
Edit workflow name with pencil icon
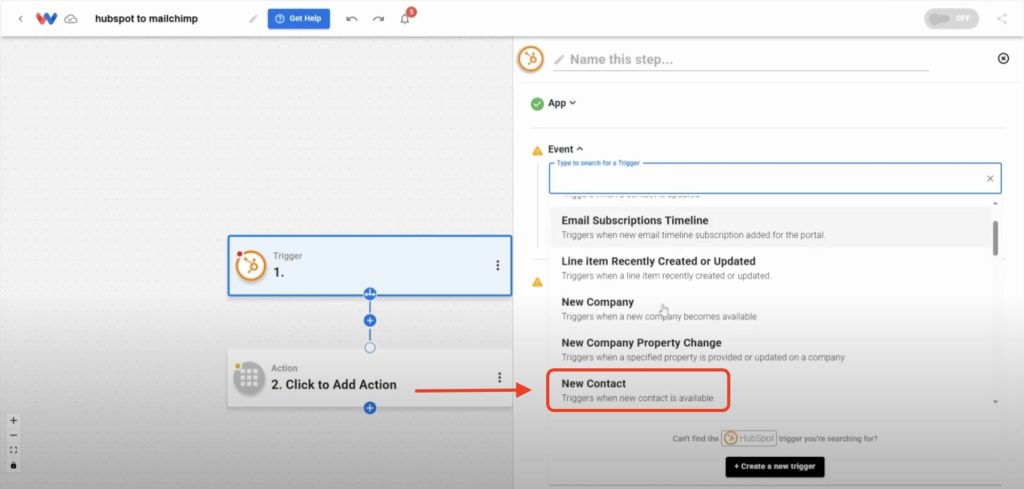[253, 19]
